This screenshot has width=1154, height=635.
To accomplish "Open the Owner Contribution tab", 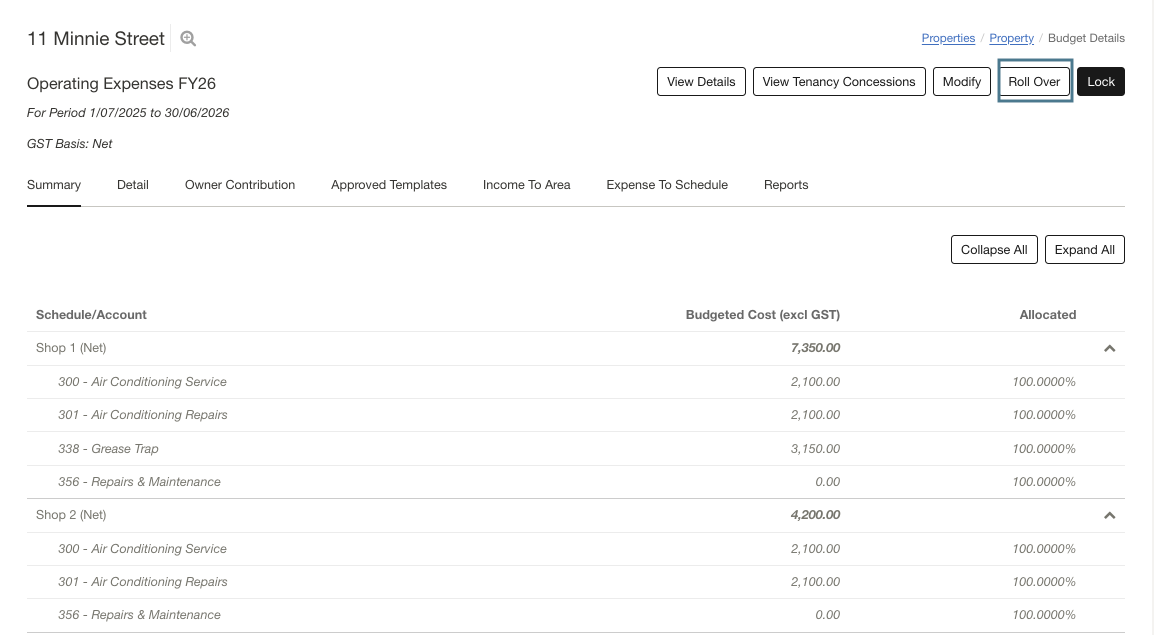I will point(239,184).
